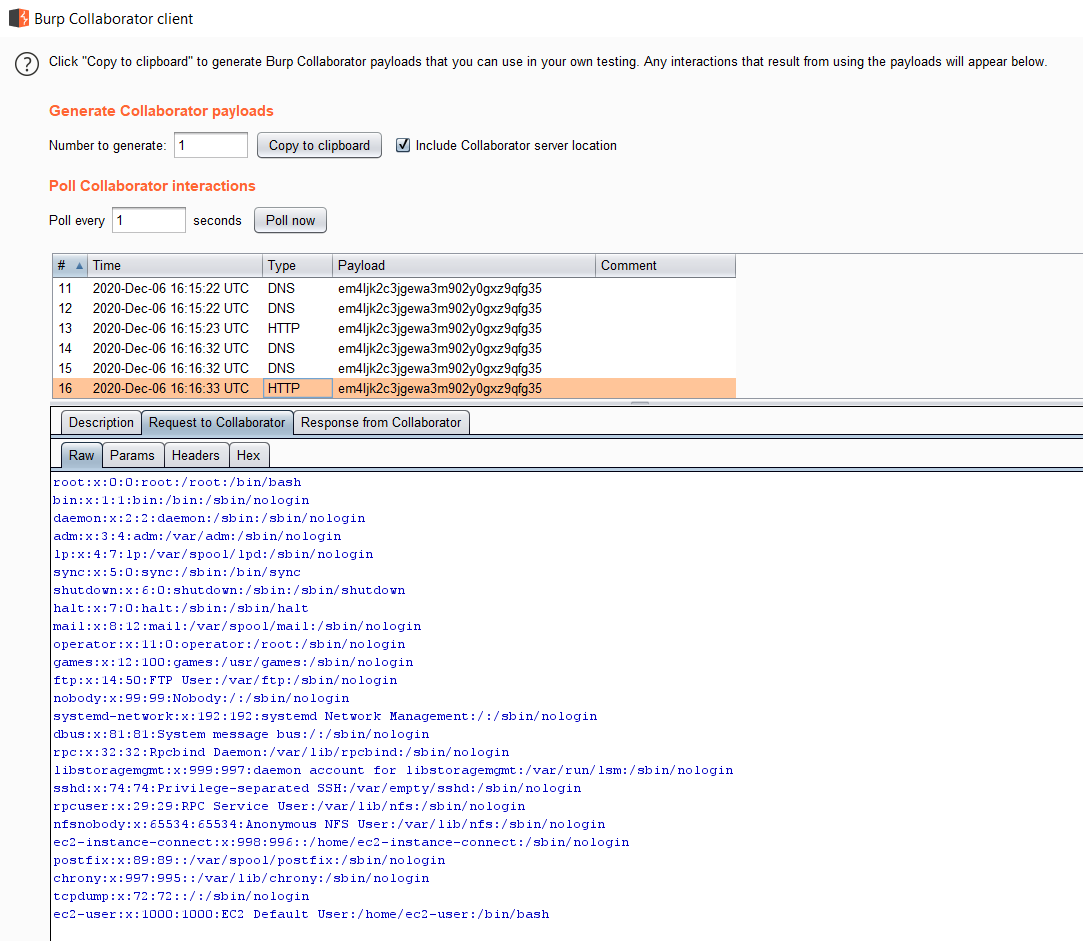Select interaction row 13 HTTP
Image resolution: width=1083 pixels, height=941 pixels.
pos(394,328)
